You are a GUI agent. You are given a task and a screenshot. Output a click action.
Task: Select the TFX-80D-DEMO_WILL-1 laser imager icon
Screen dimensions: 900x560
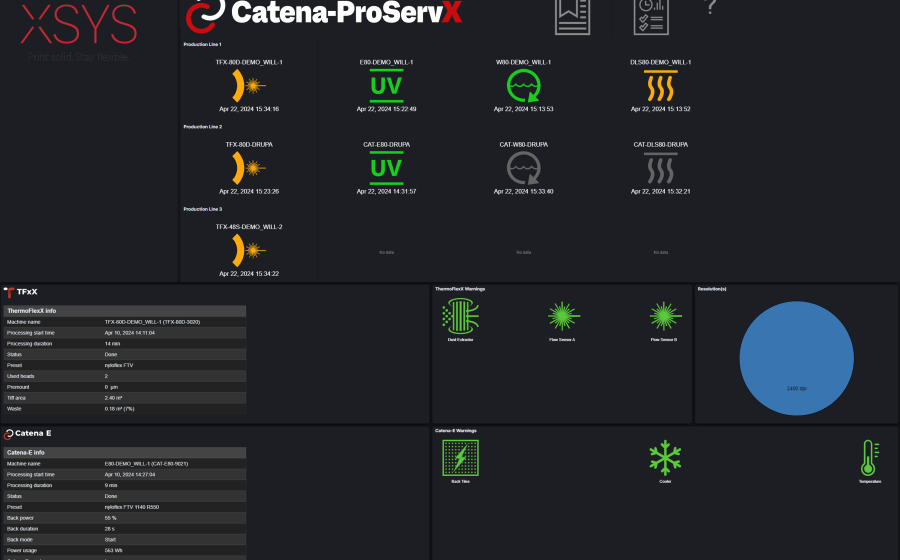[249, 85]
